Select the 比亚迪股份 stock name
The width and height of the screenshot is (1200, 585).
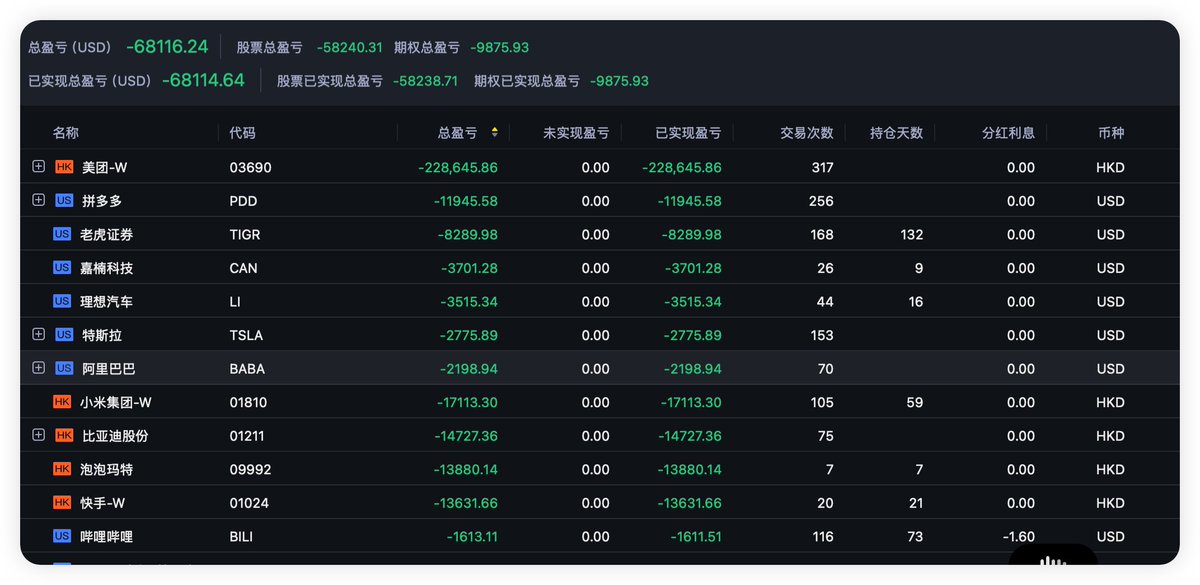[115, 436]
